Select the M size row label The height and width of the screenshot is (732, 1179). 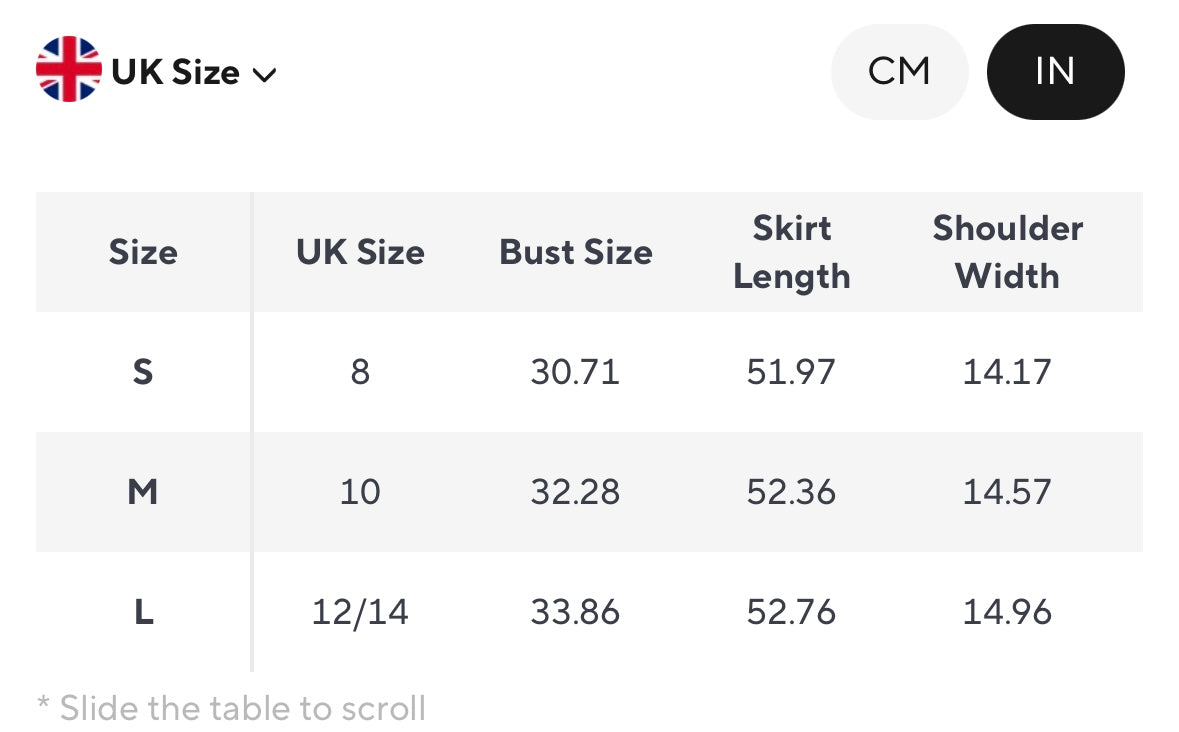coord(143,492)
